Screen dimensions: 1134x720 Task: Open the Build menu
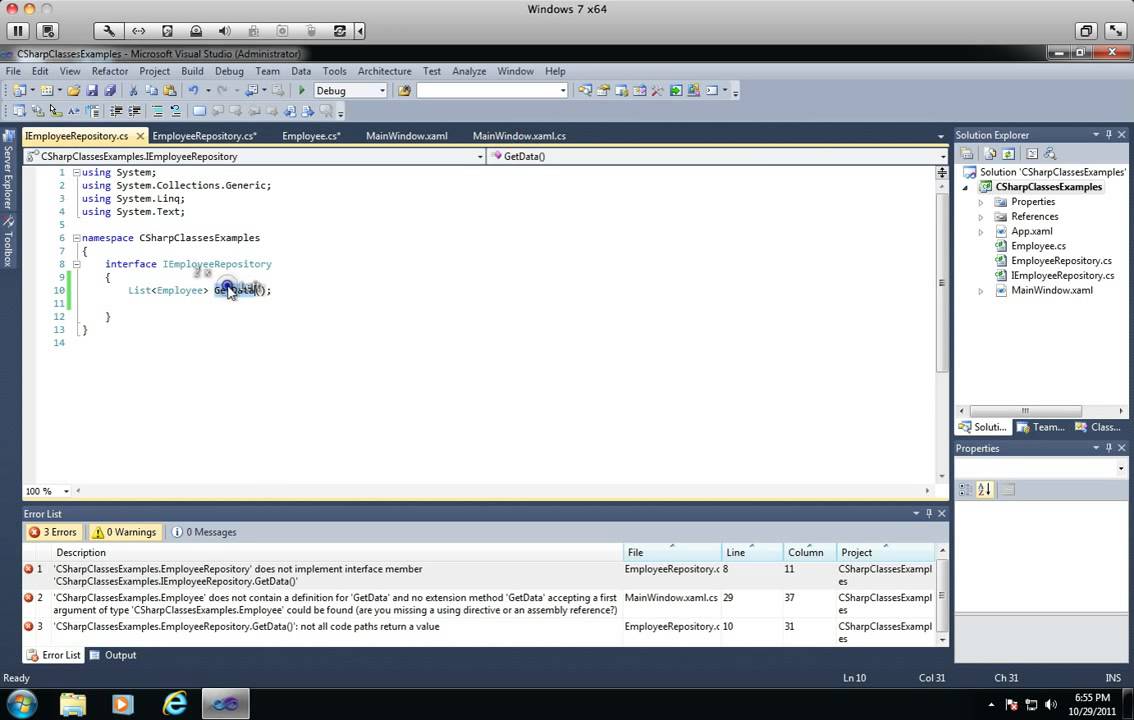(x=192, y=71)
